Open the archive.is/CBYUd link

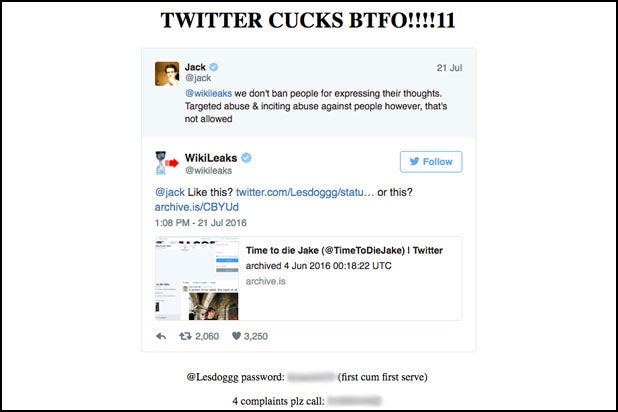click(196, 207)
